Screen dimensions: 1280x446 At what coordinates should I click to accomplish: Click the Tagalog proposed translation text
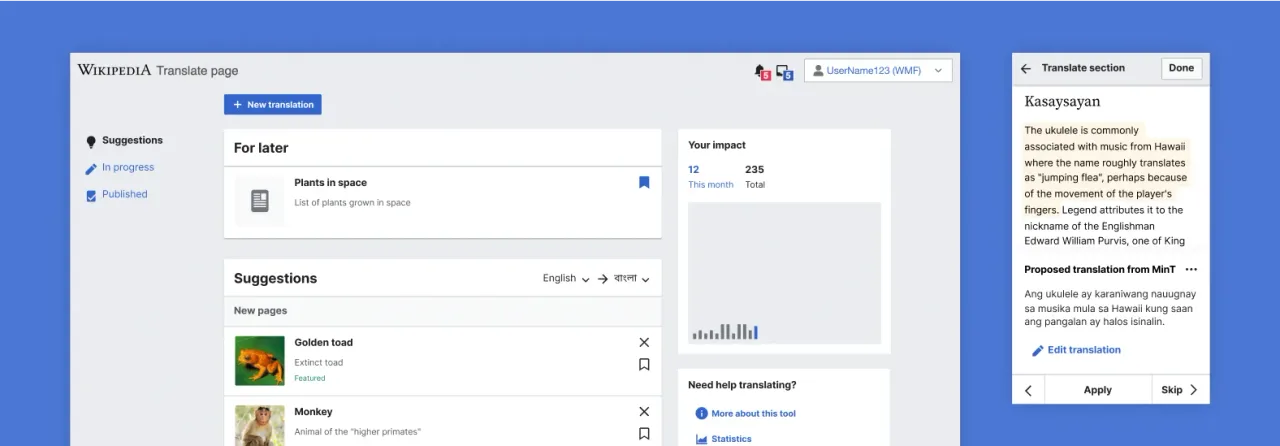(1110, 308)
